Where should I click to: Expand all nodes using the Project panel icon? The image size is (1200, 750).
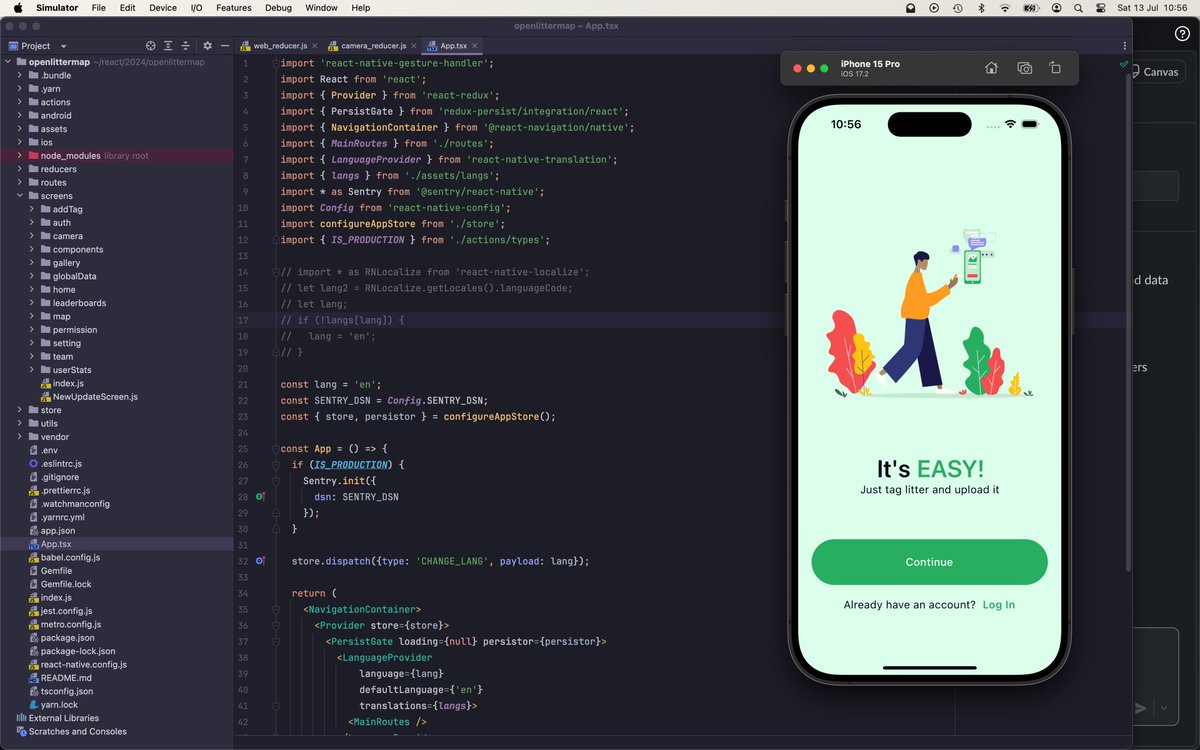168,45
